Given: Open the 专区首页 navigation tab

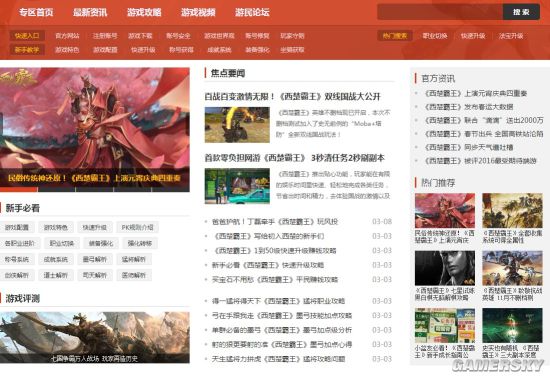Looking at the screenshot, I should click(36, 12).
